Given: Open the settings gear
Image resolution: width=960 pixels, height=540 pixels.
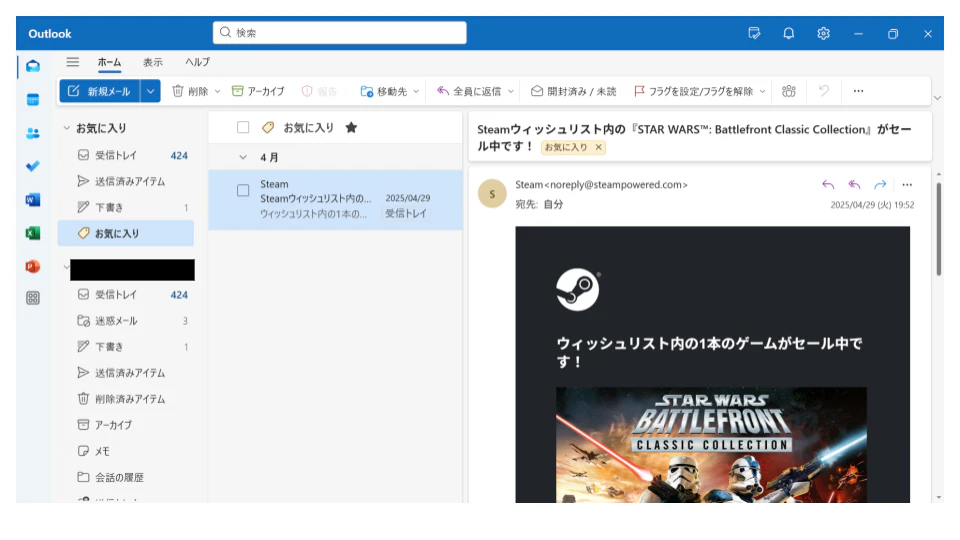Looking at the screenshot, I should pyautogui.click(x=823, y=33).
